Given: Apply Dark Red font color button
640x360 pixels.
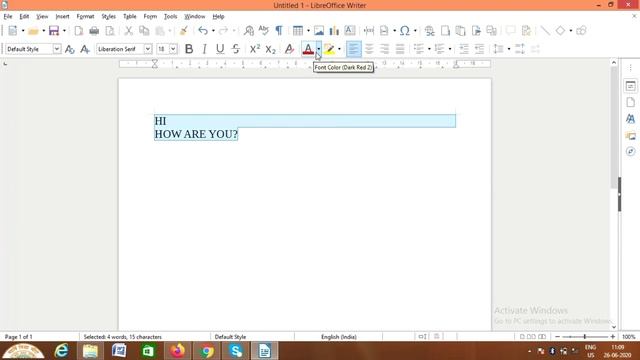Looking at the screenshot, I should 308,49.
